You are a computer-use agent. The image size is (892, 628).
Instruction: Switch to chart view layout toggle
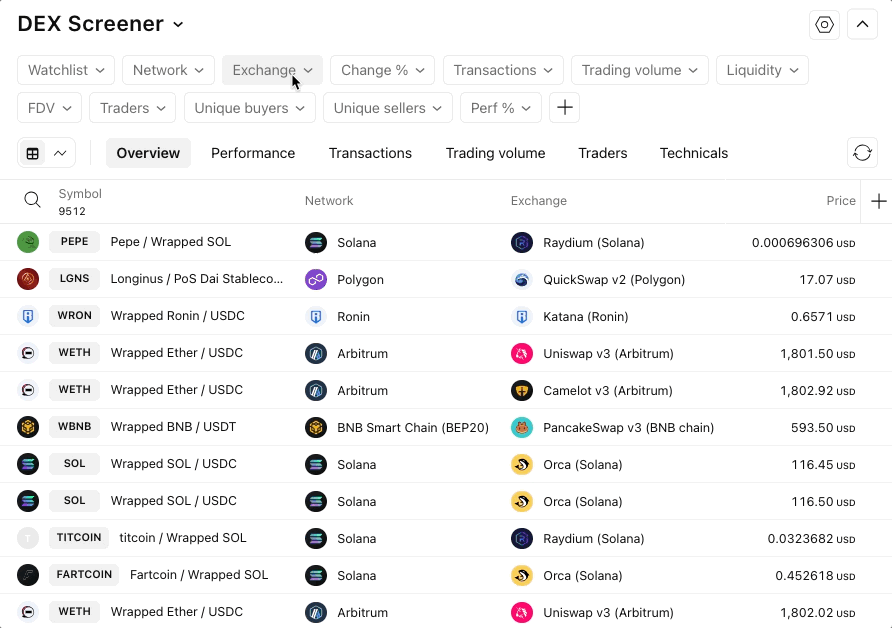[x=60, y=153]
